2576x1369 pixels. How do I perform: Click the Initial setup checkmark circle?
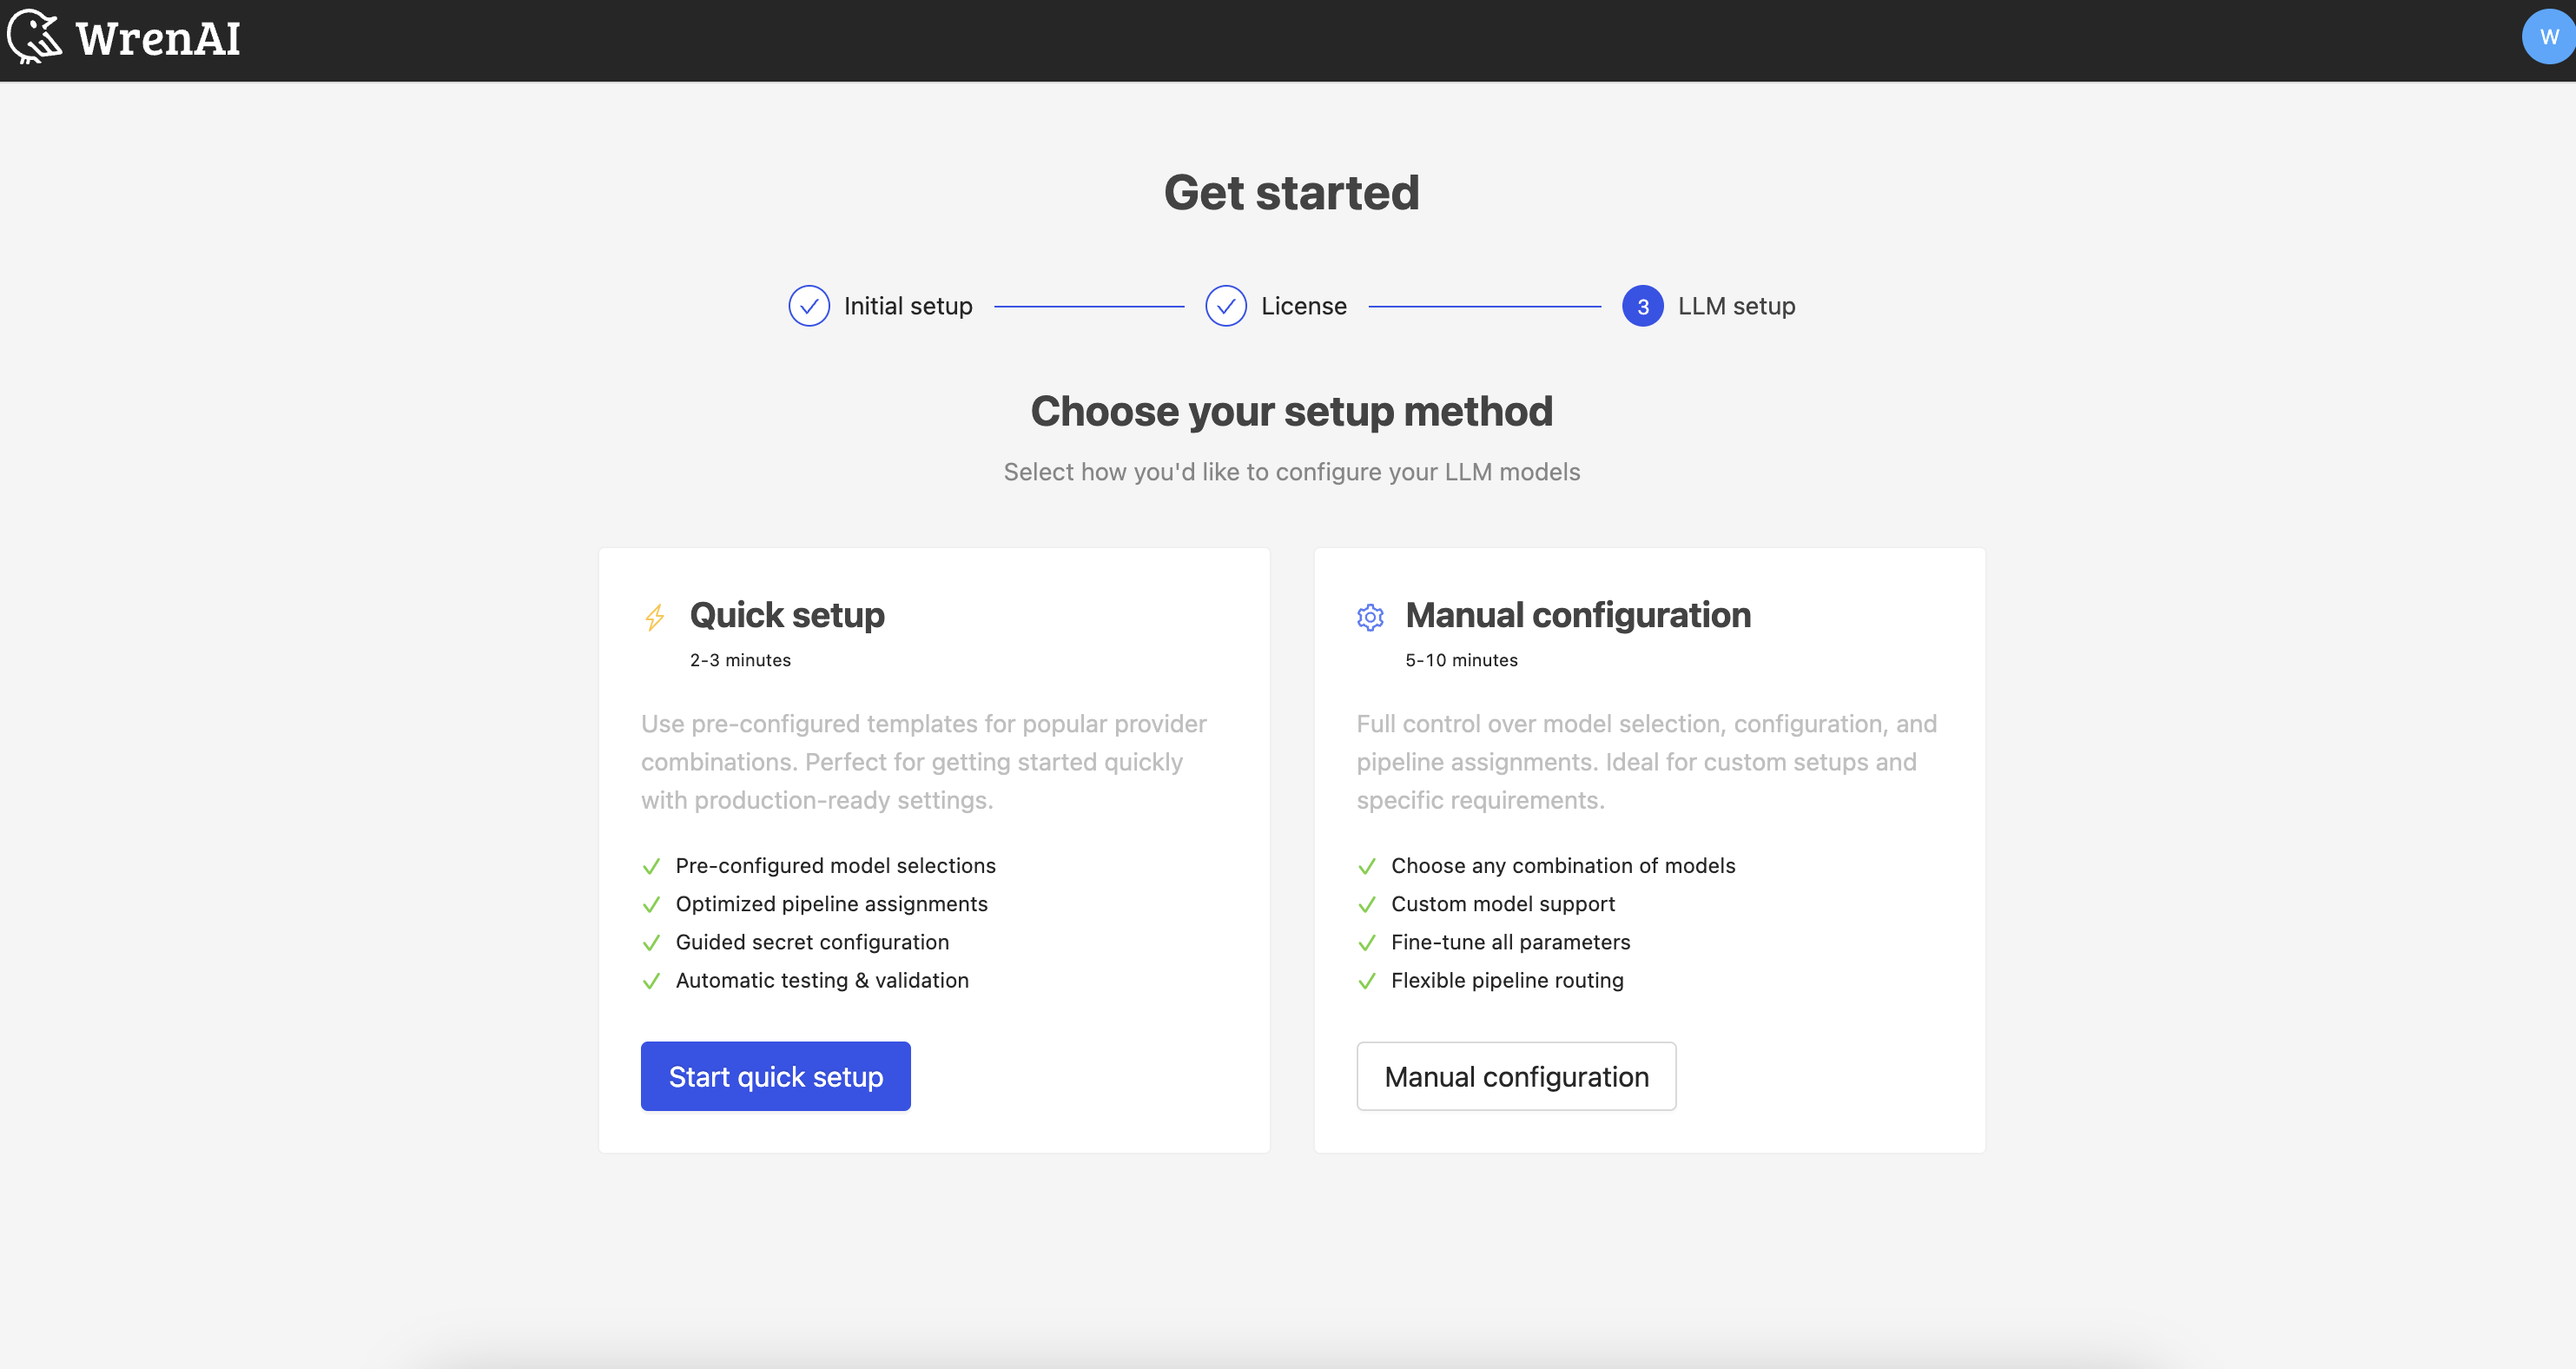point(808,306)
